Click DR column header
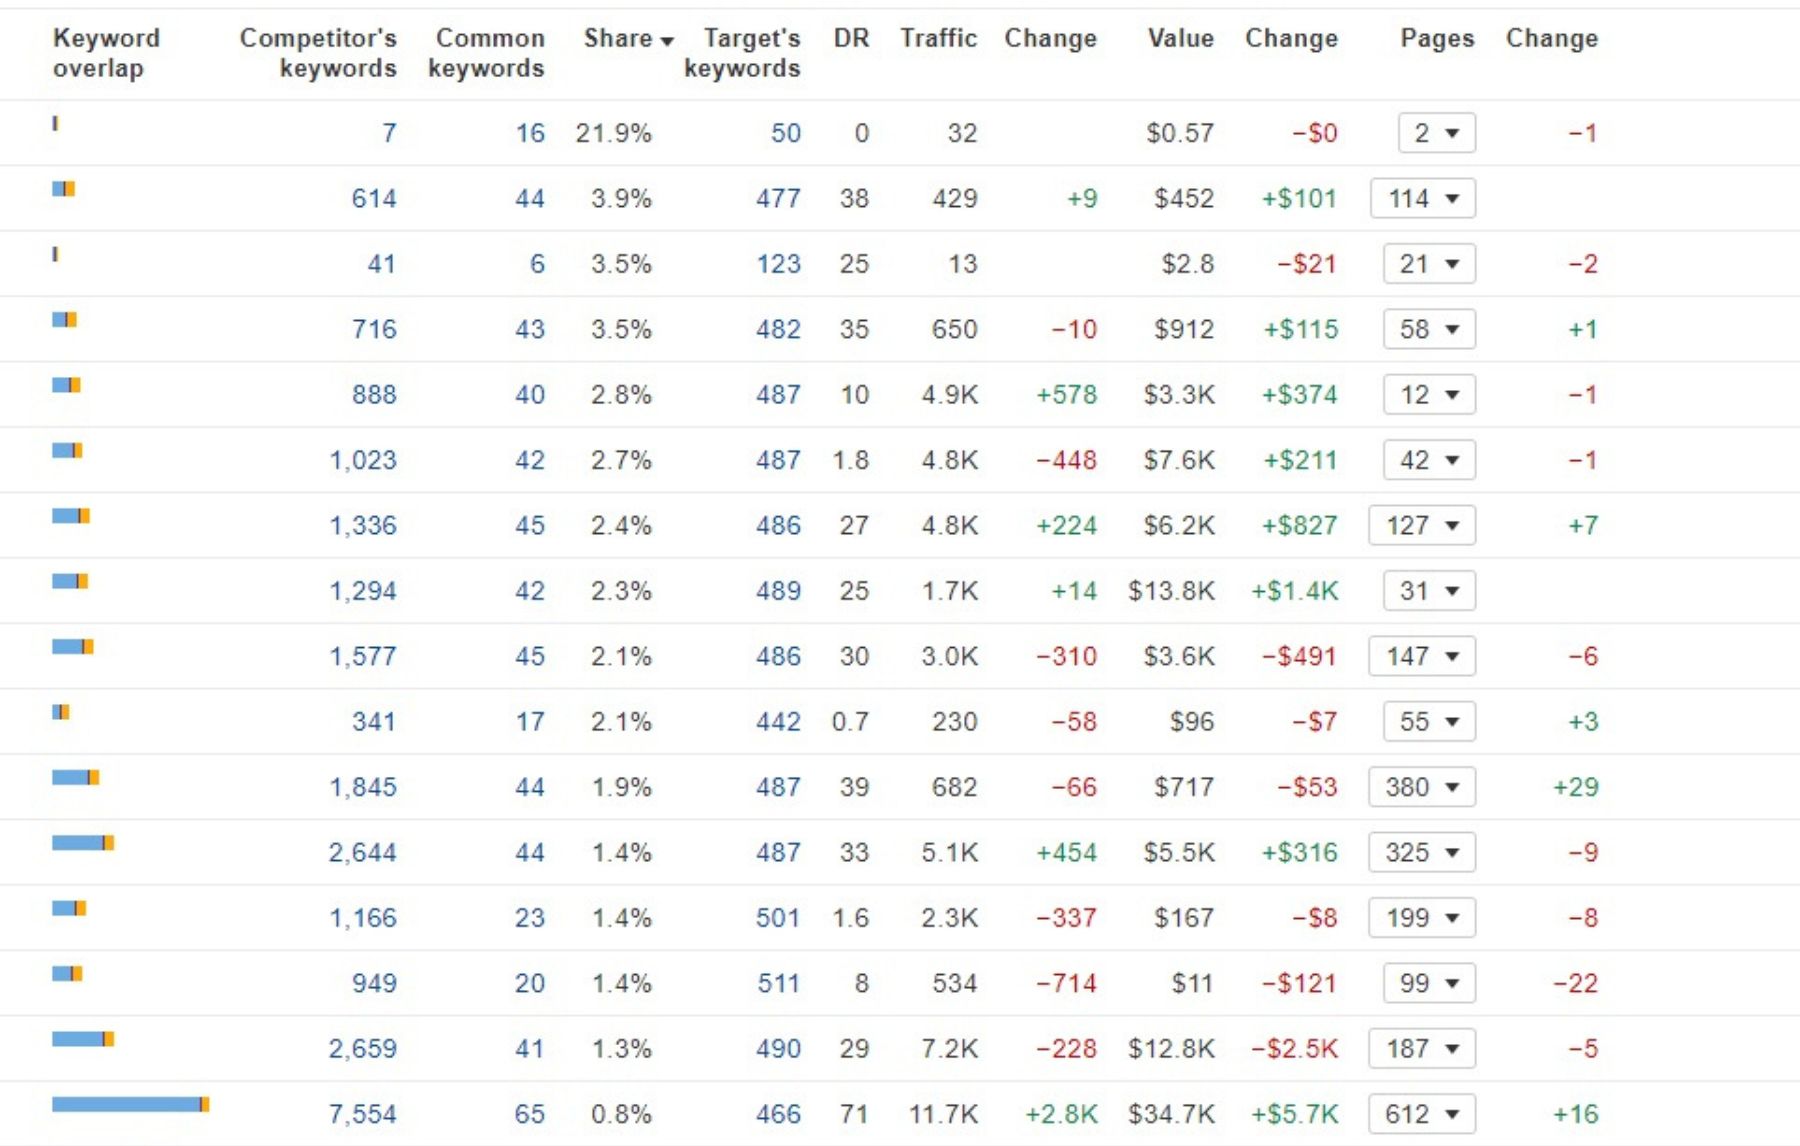This screenshot has width=1800, height=1146. pyautogui.click(x=851, y=38)
